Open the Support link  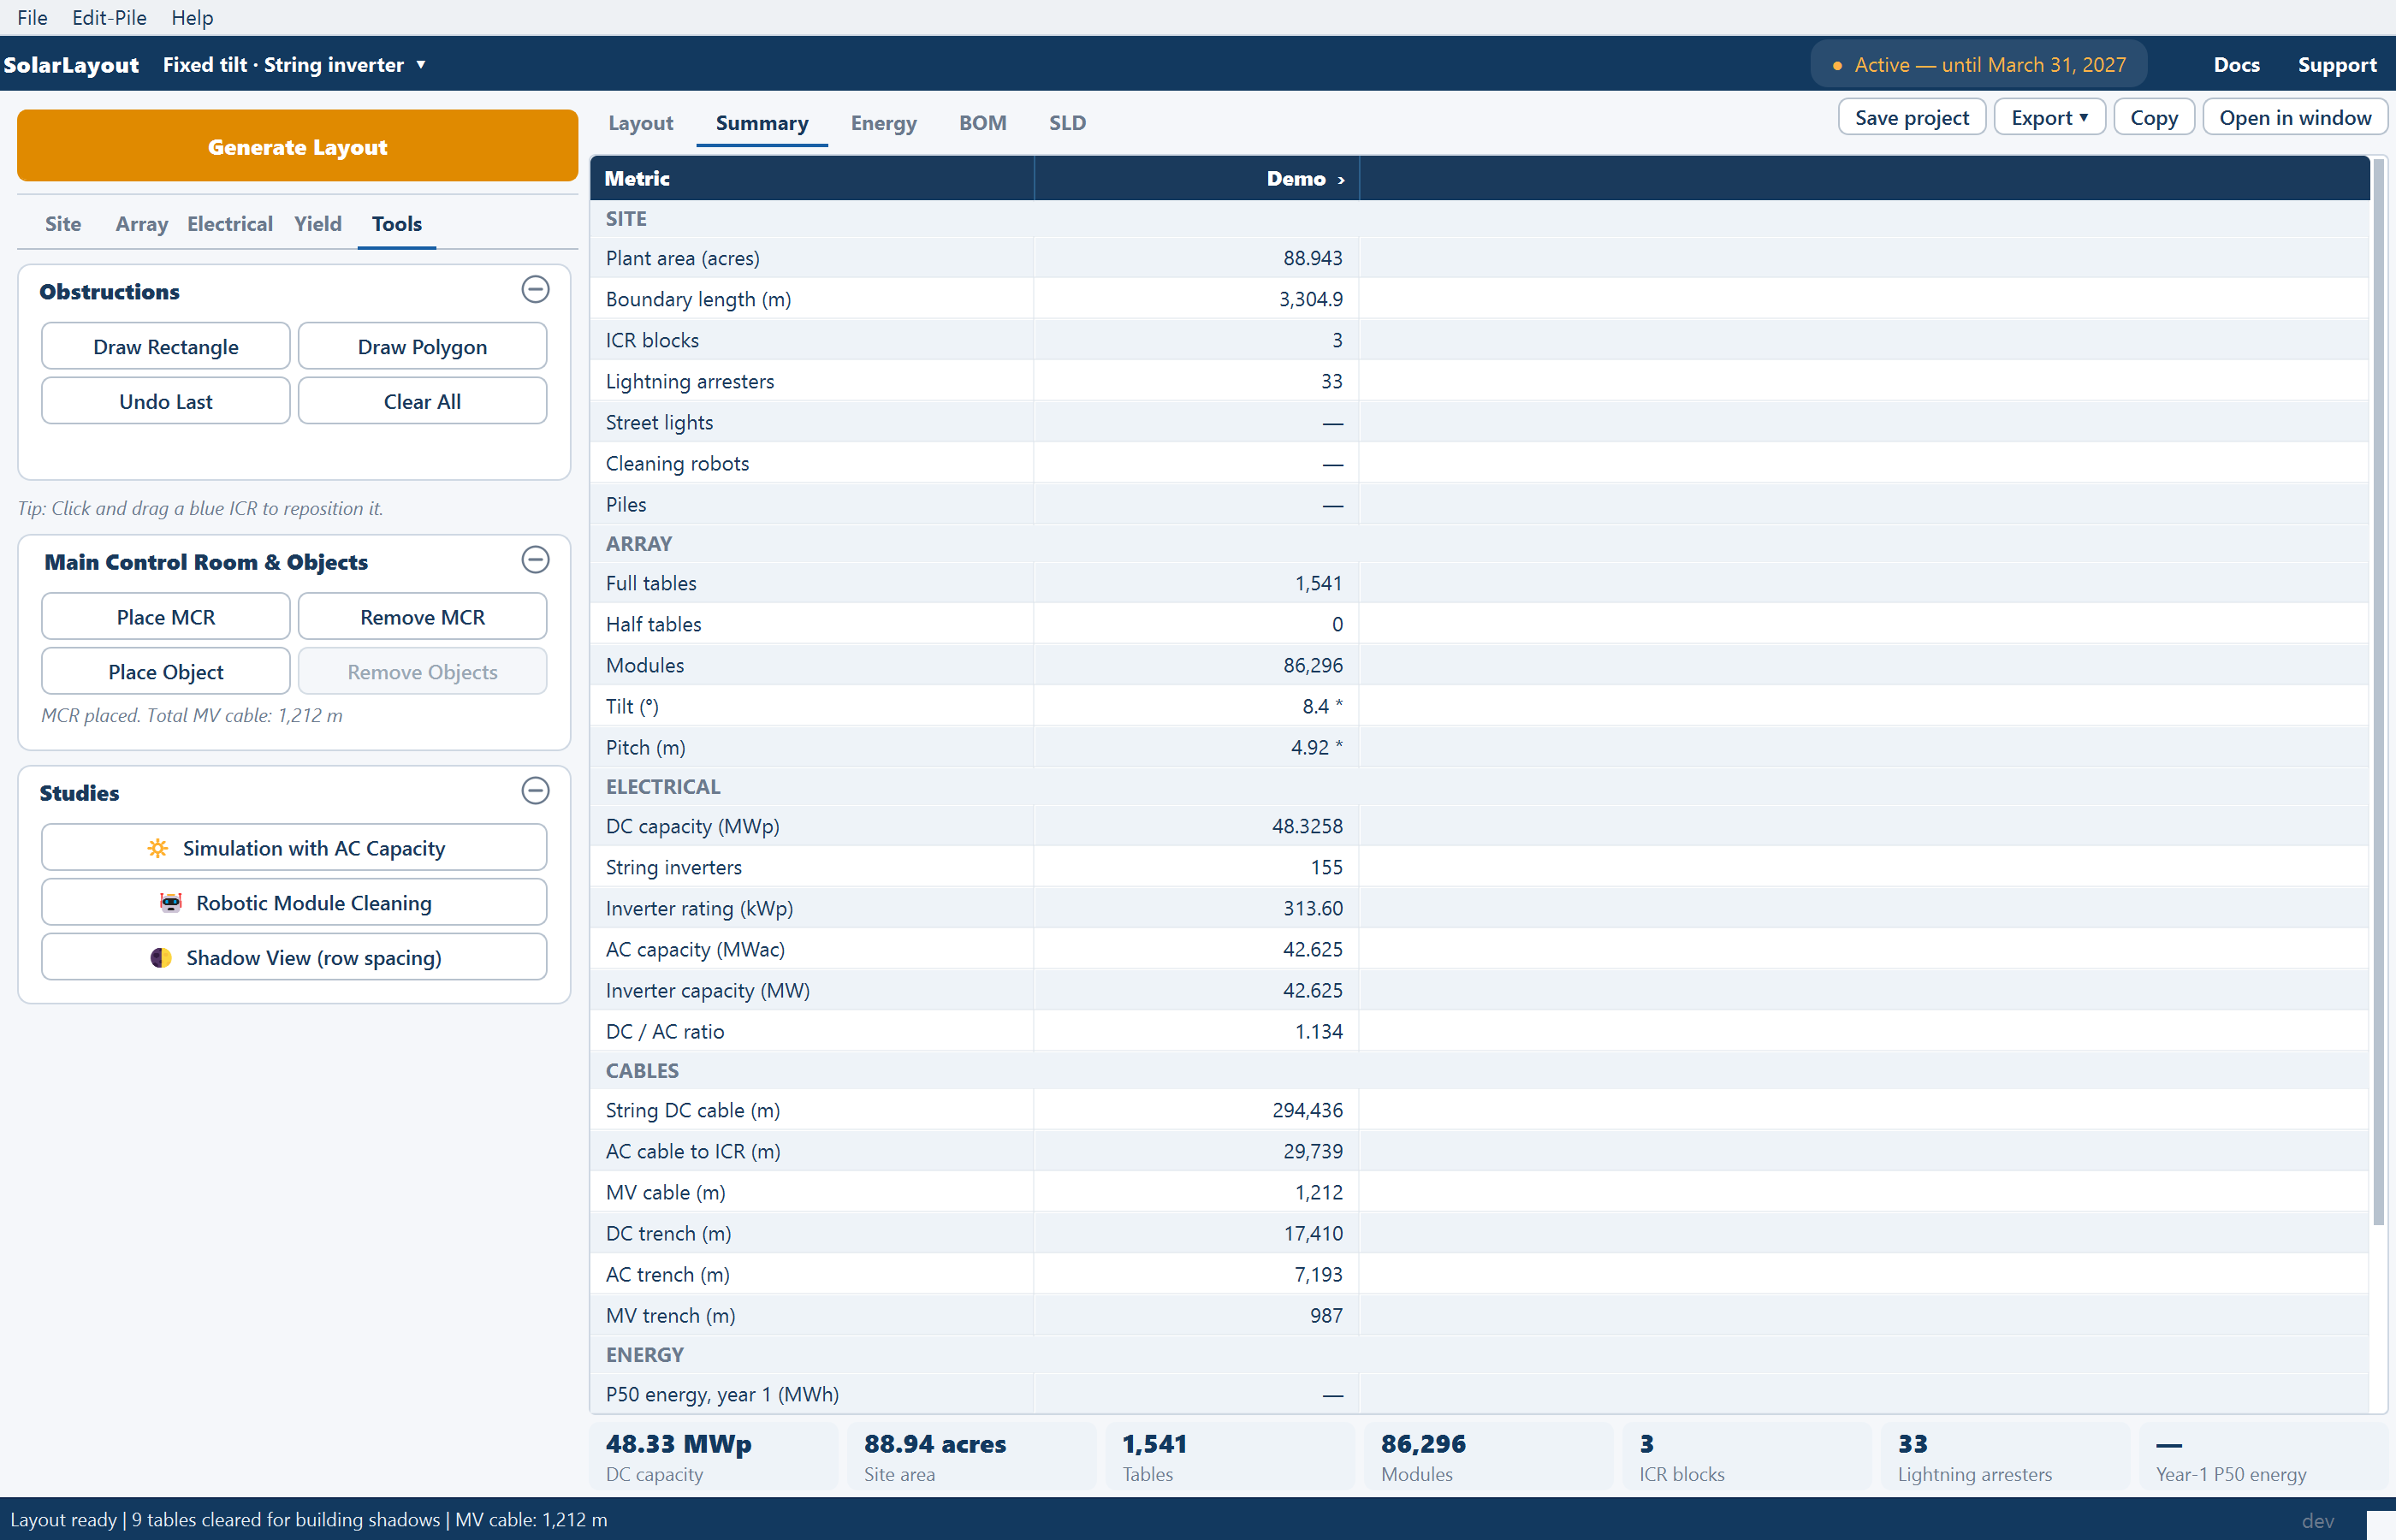tap(2336, 65)
